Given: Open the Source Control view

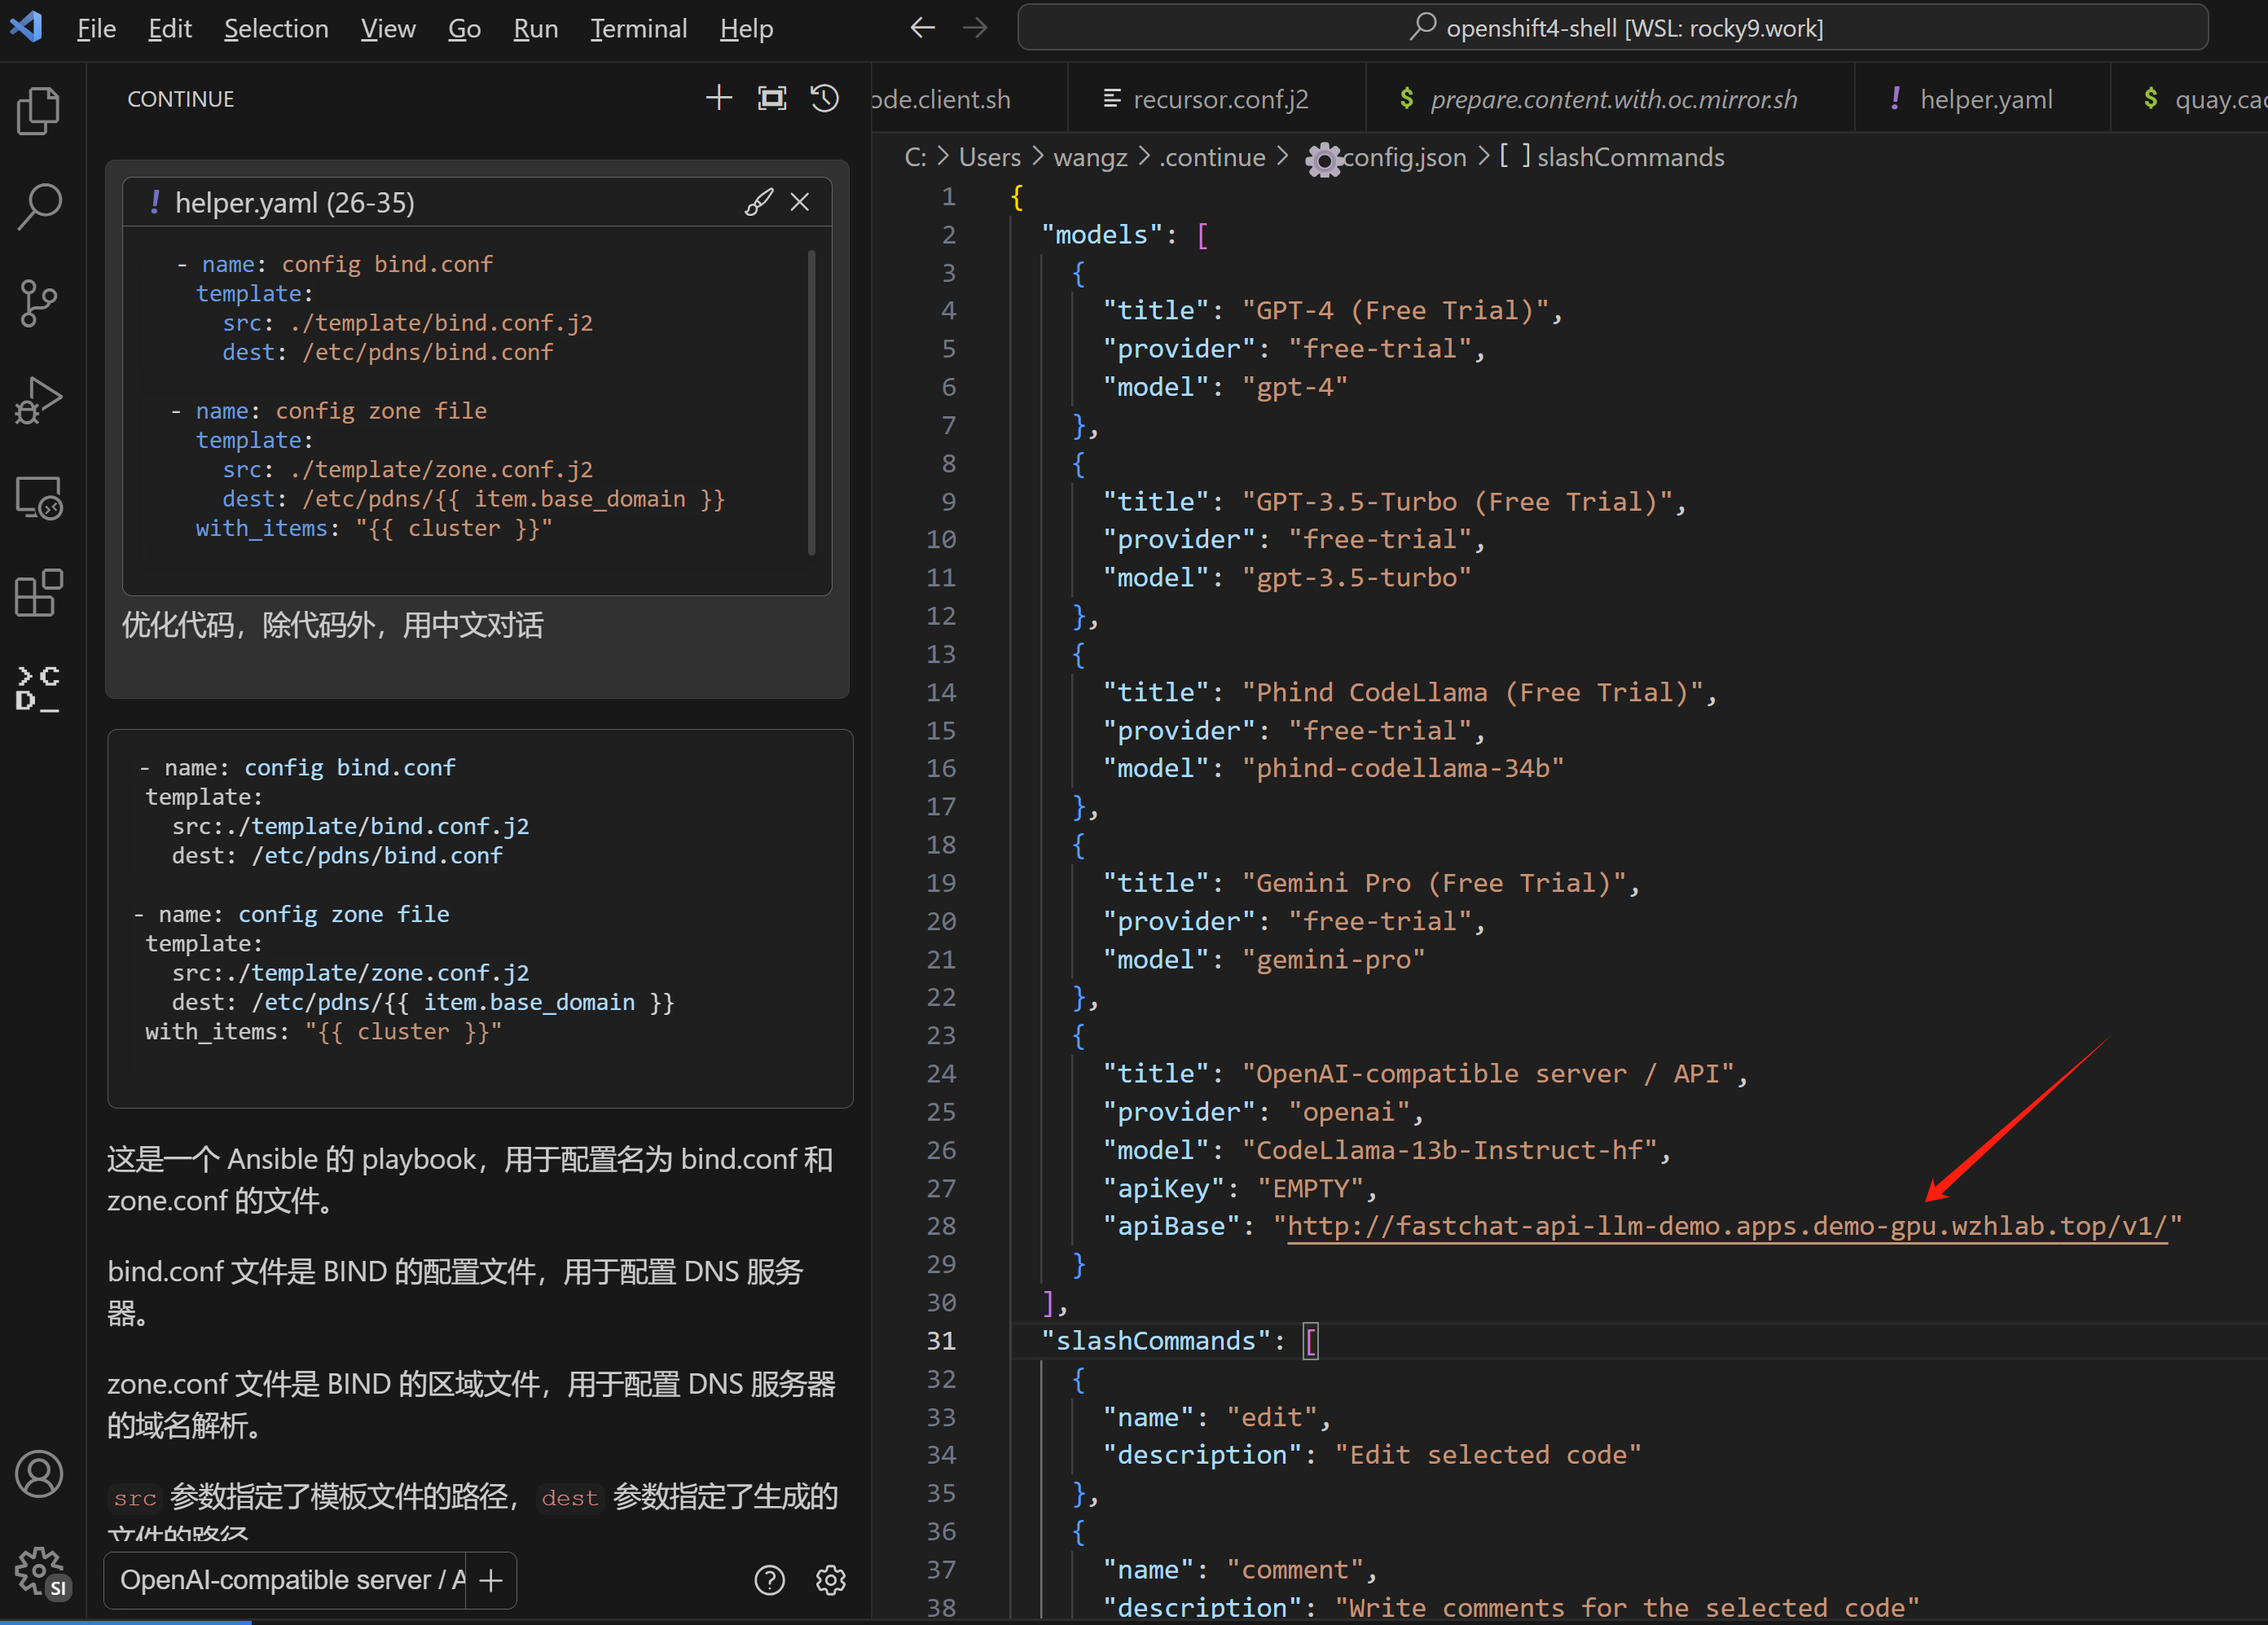Looking at the screenshot, I should click(x=38, y=303).
